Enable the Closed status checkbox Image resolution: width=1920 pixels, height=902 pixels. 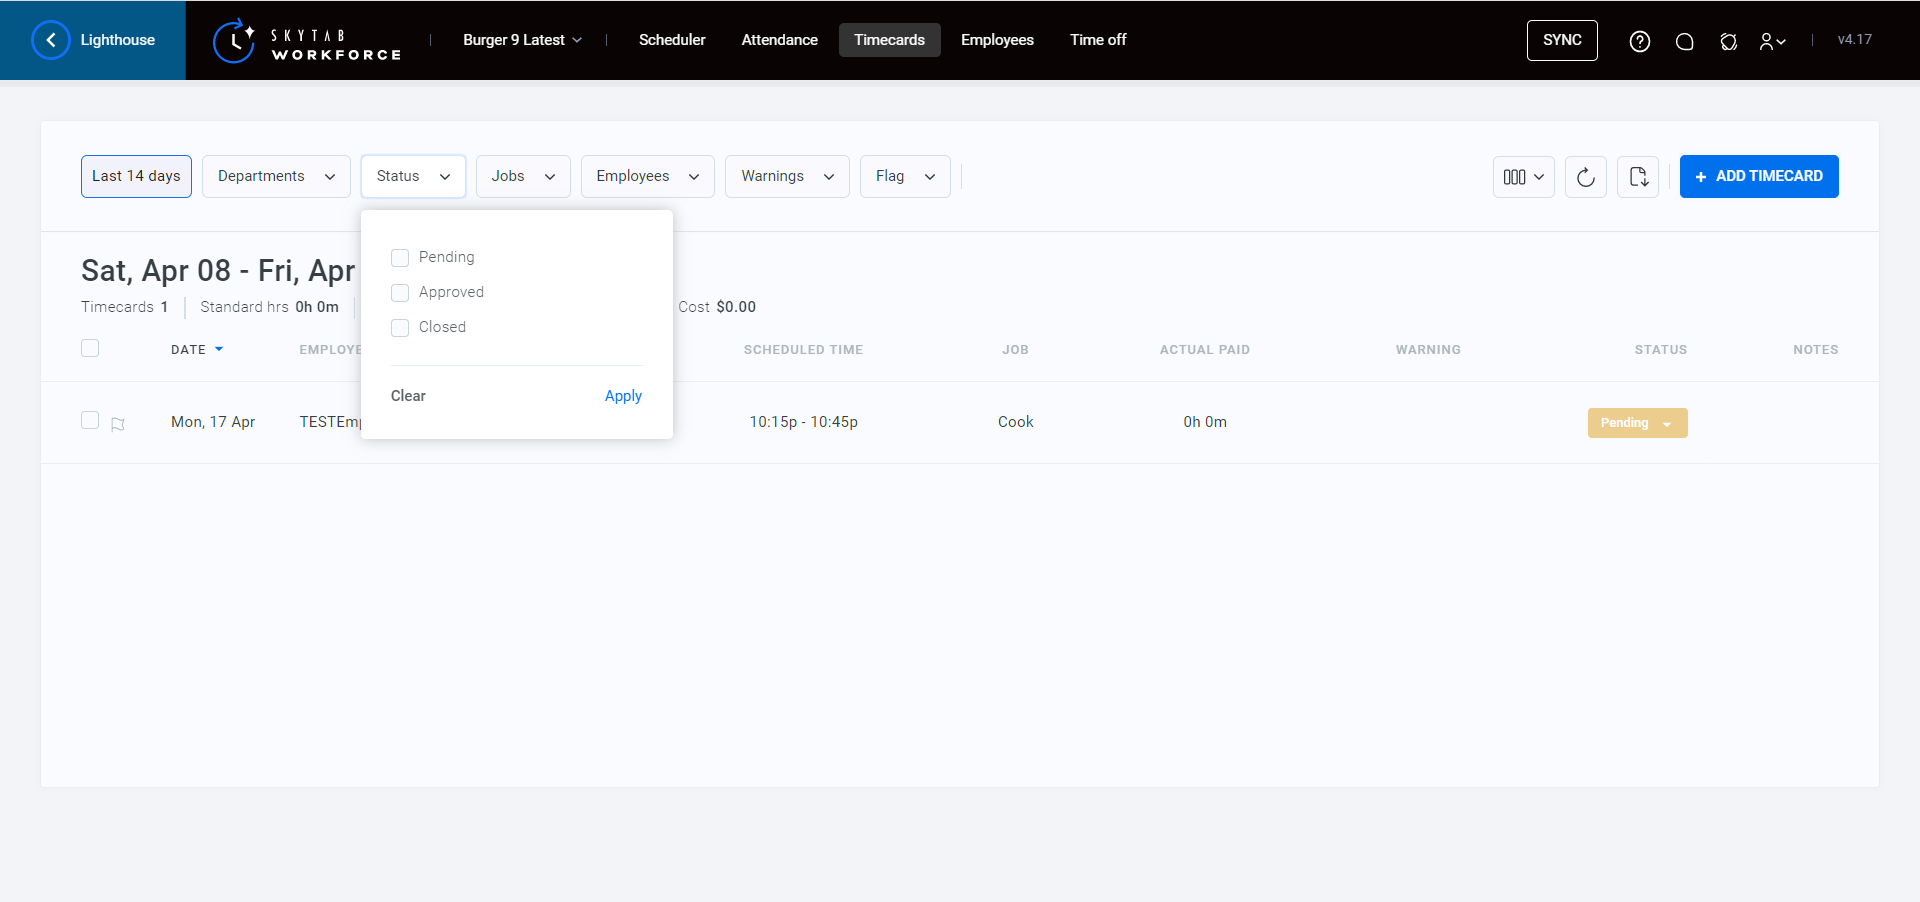coord(400,328)
